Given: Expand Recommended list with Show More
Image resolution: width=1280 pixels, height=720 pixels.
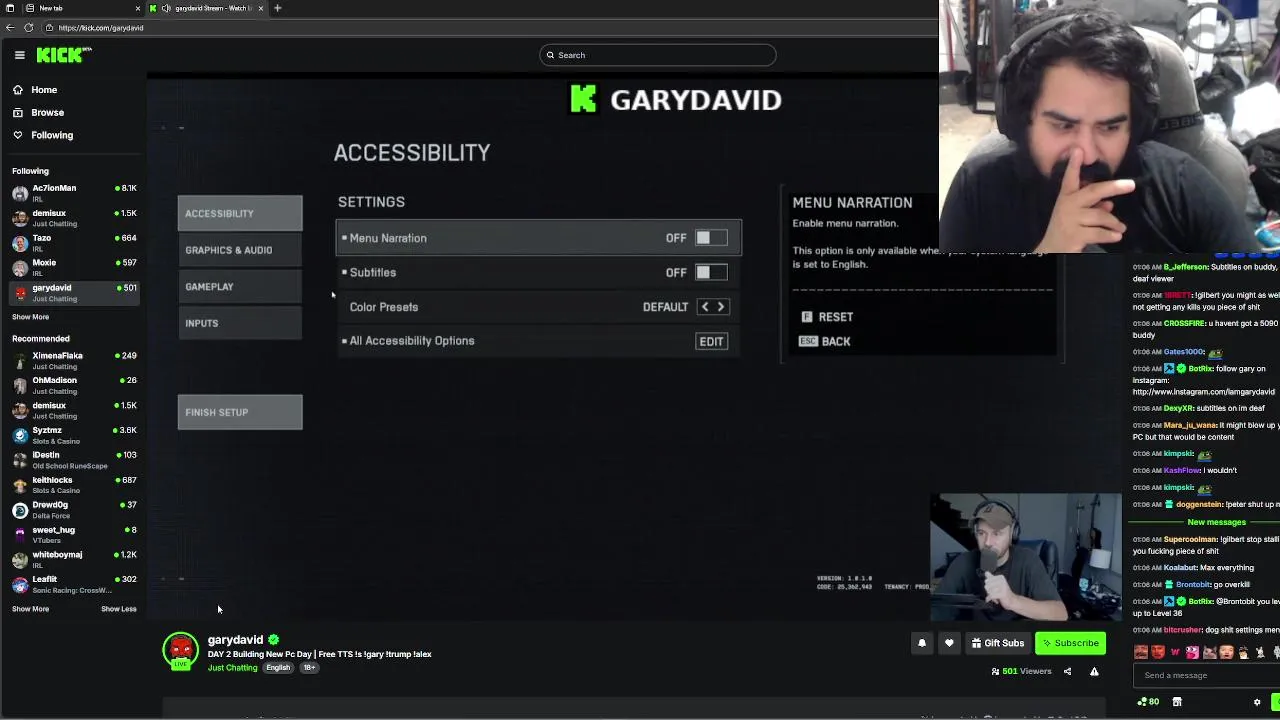Looking at the screenshot, I should [30, 609].
